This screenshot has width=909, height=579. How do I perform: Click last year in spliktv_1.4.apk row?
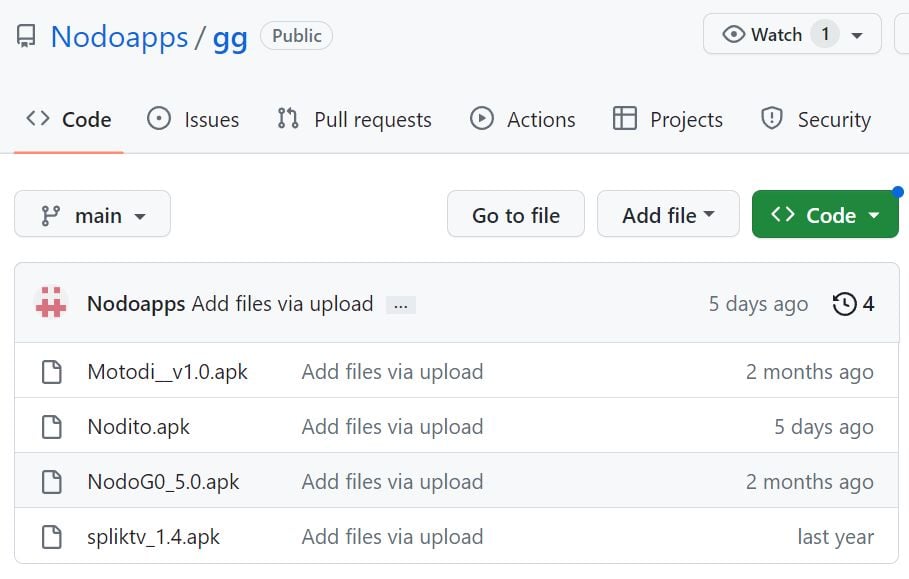coord(836,537)
